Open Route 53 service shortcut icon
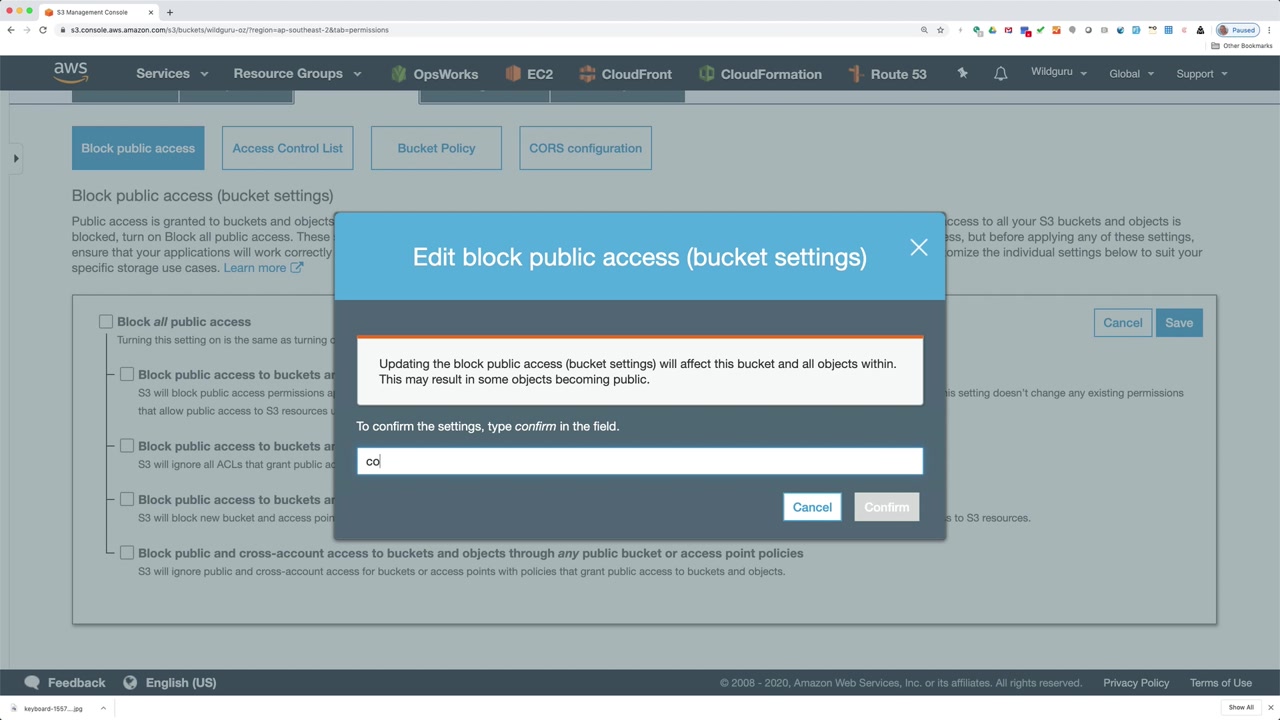The height and width of the screenshot is (720, 1280). pyautogui.click(x=856, y=74)
